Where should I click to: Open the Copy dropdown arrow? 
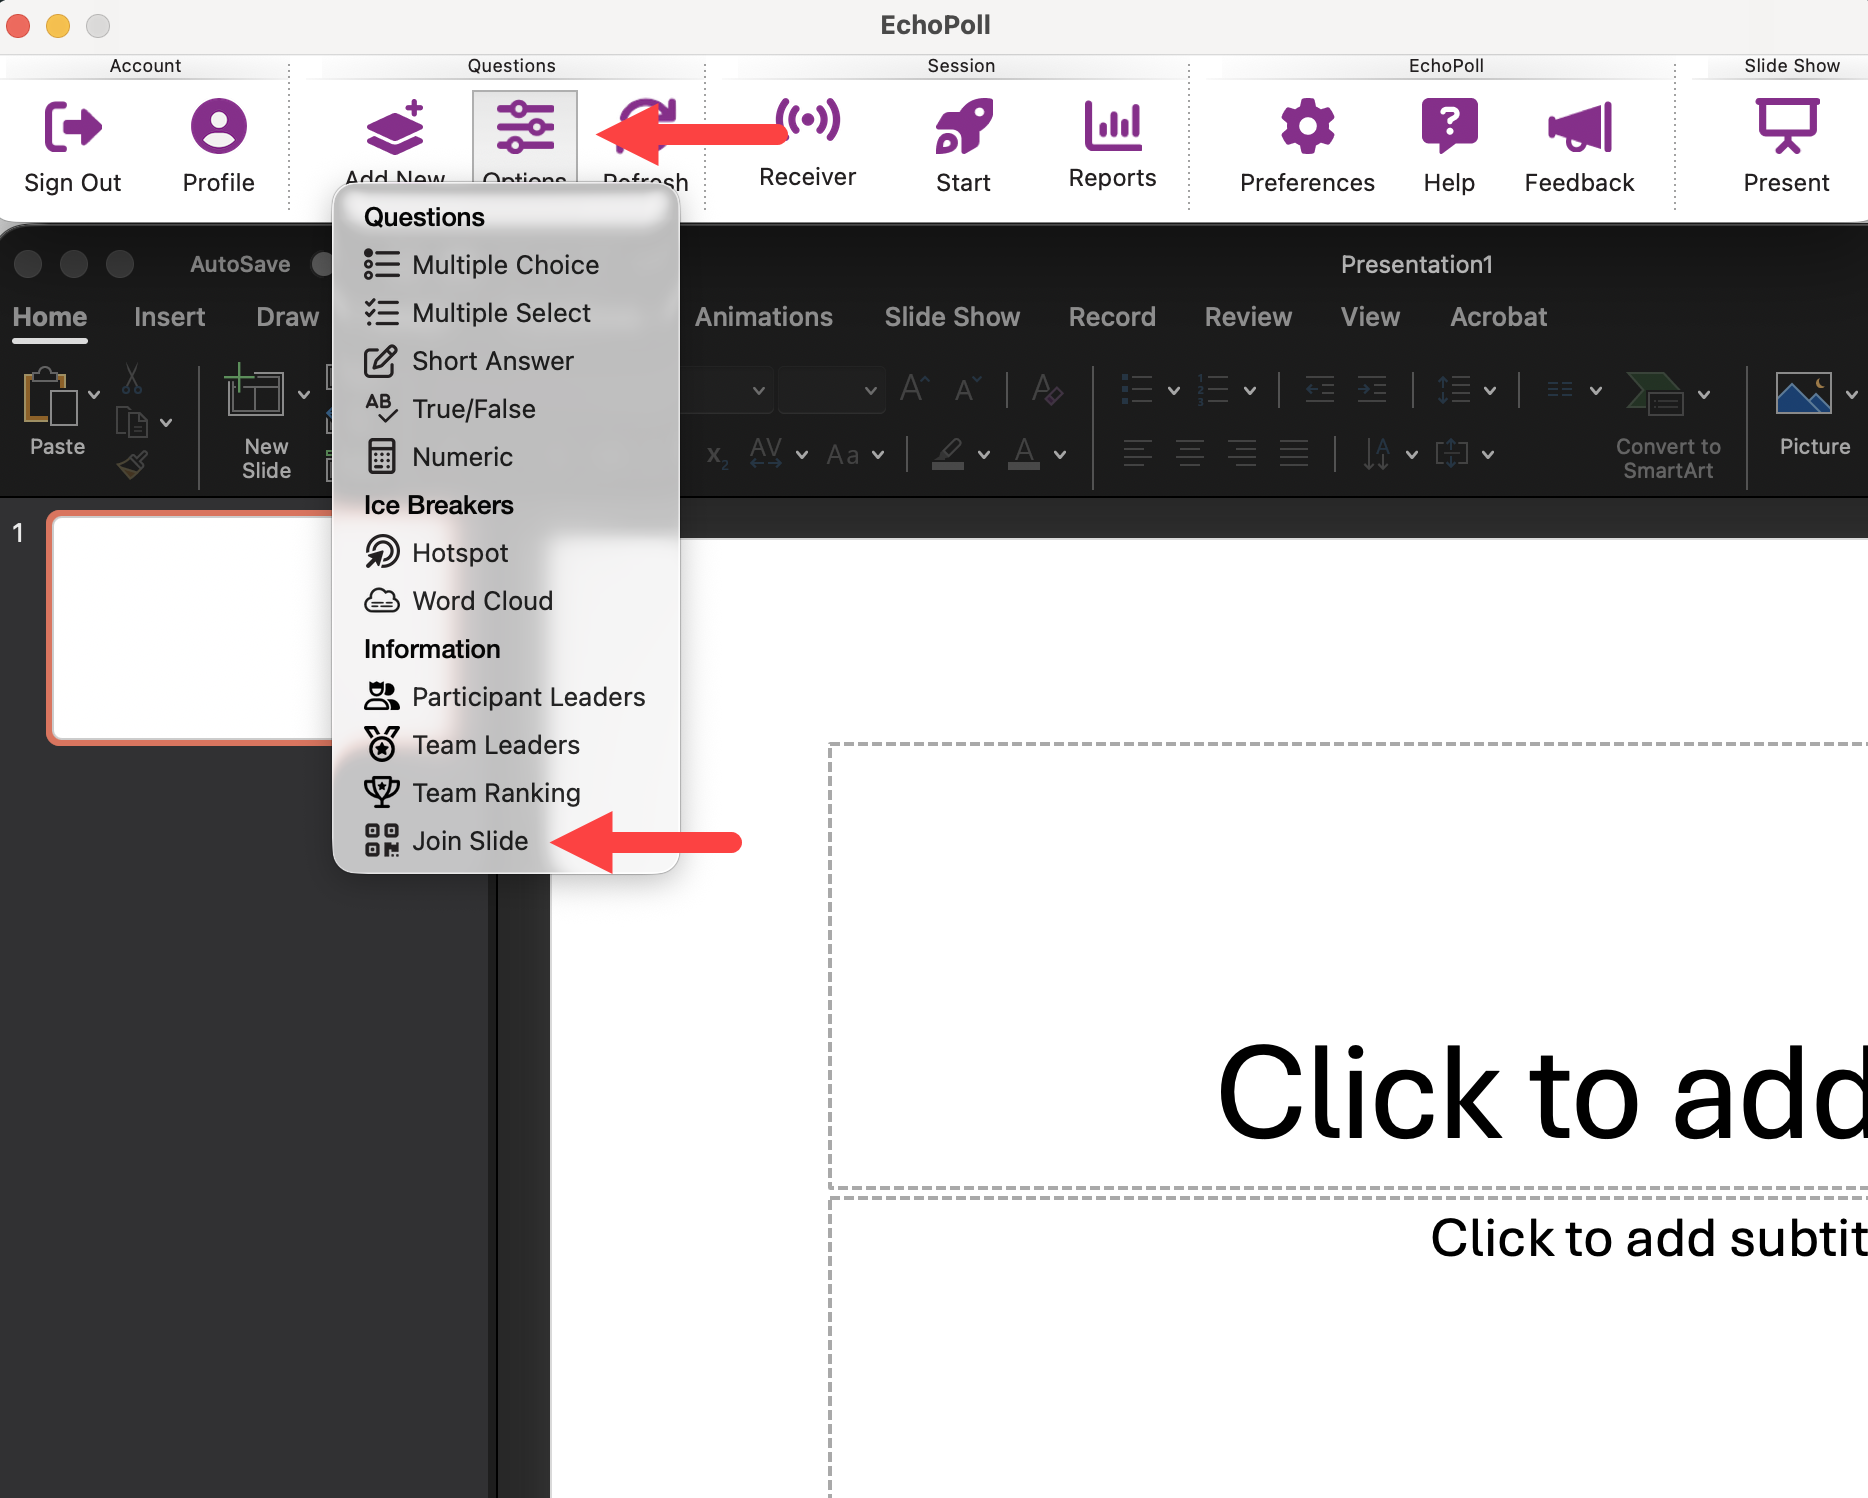click(x=166, y=423)
